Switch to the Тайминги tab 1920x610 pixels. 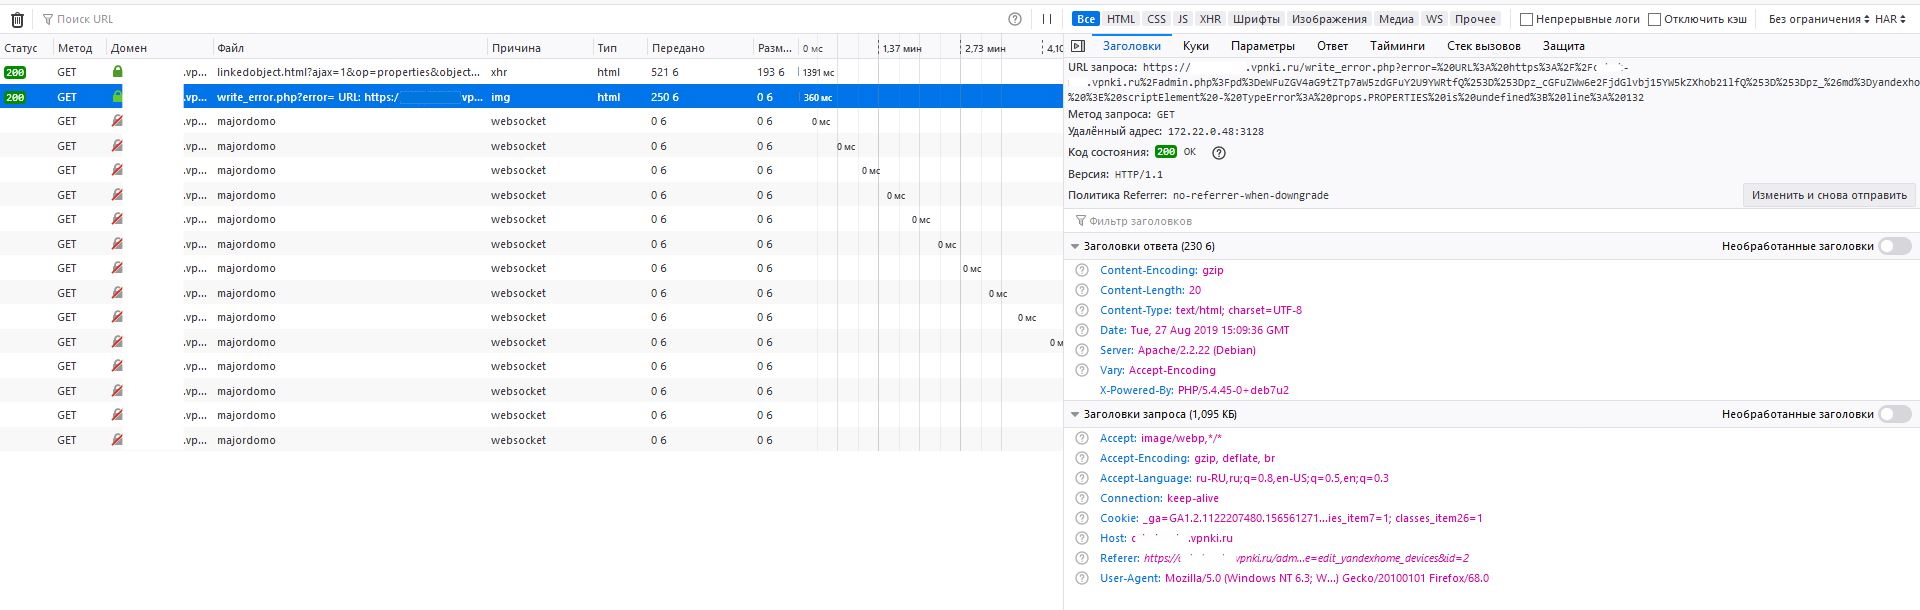(x=1397, y=46)
